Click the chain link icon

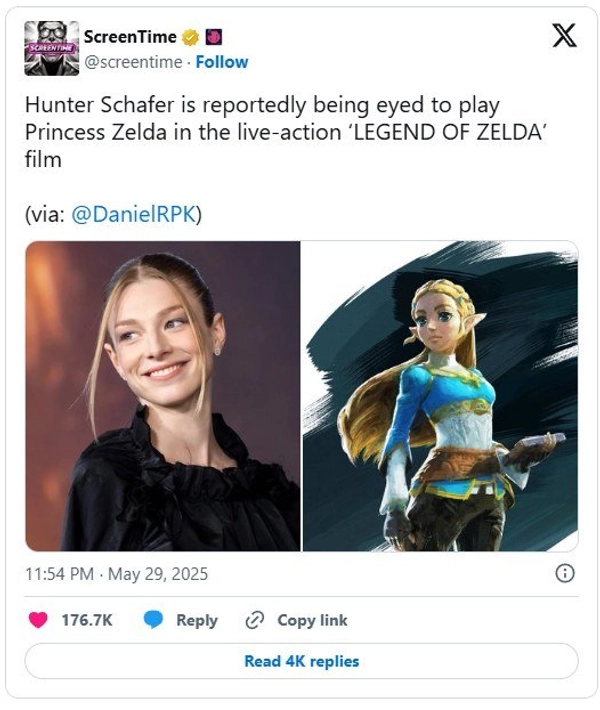point(254,620)
